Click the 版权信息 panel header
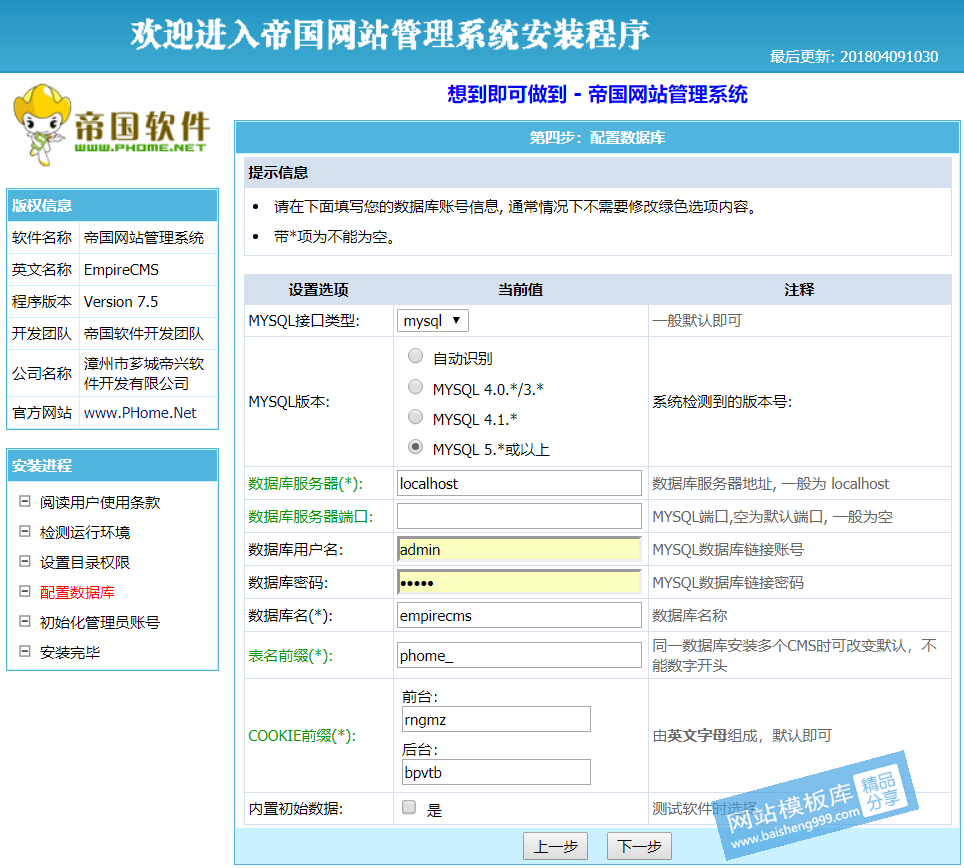 click(112, 205)
